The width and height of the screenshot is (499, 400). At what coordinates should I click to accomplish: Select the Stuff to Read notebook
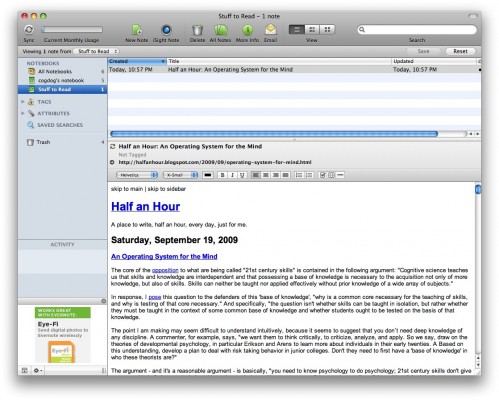pos(62,89)
